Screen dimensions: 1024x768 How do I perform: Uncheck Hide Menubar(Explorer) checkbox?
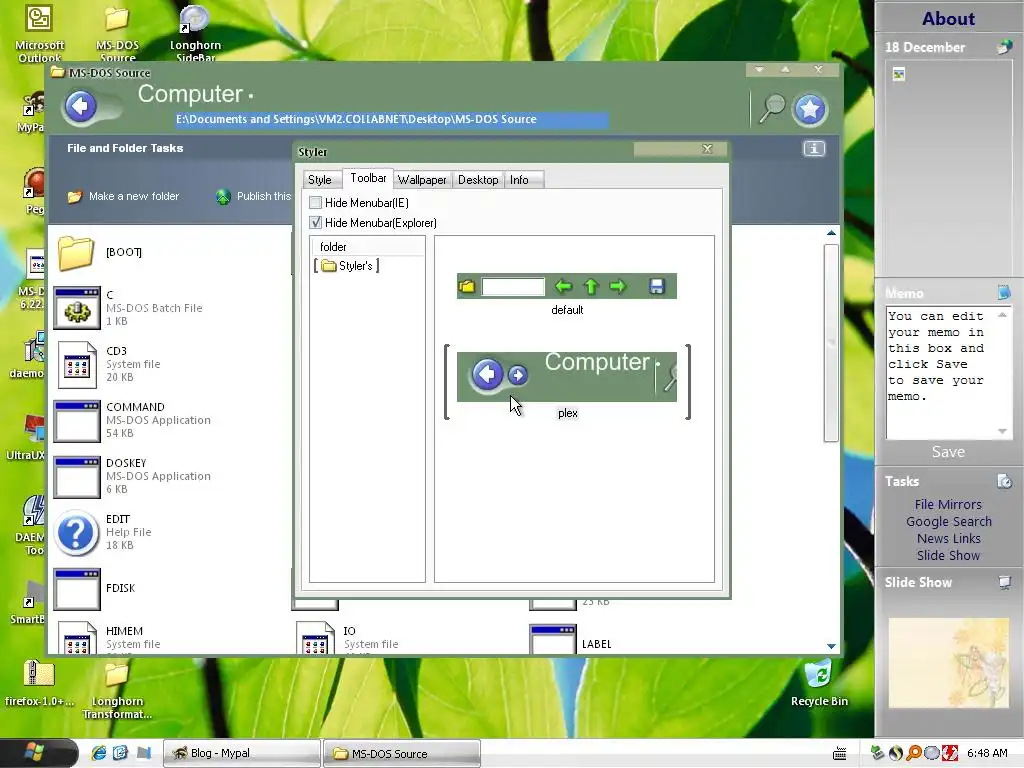tap(315, 223)
